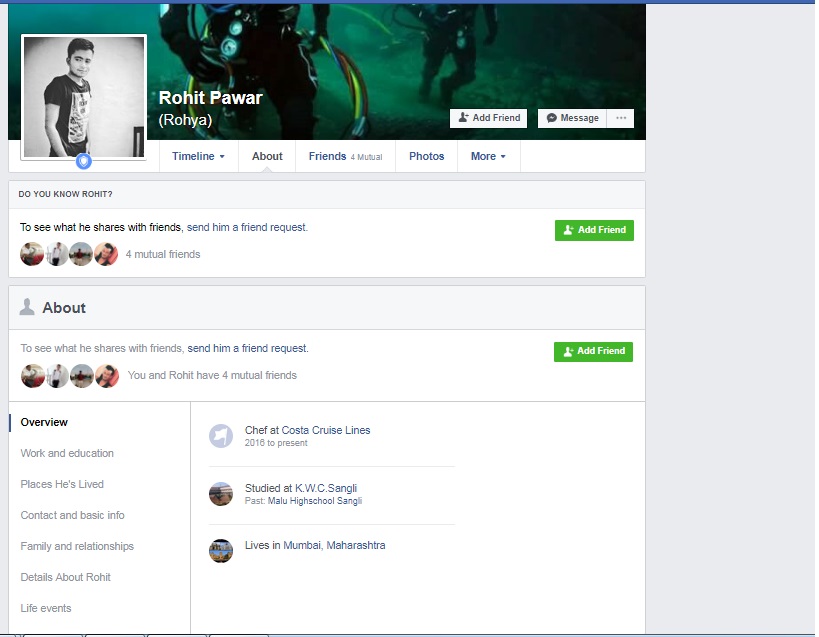The width and height of the screenshot is (819, 637).
Task: Go to the Photos tab
Action: point(426,156)
